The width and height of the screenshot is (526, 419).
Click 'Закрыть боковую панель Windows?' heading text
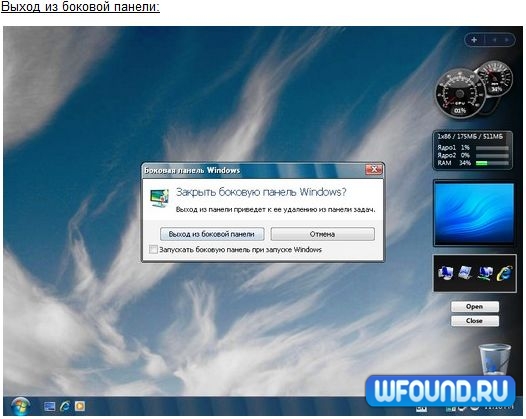pos(261,192)
